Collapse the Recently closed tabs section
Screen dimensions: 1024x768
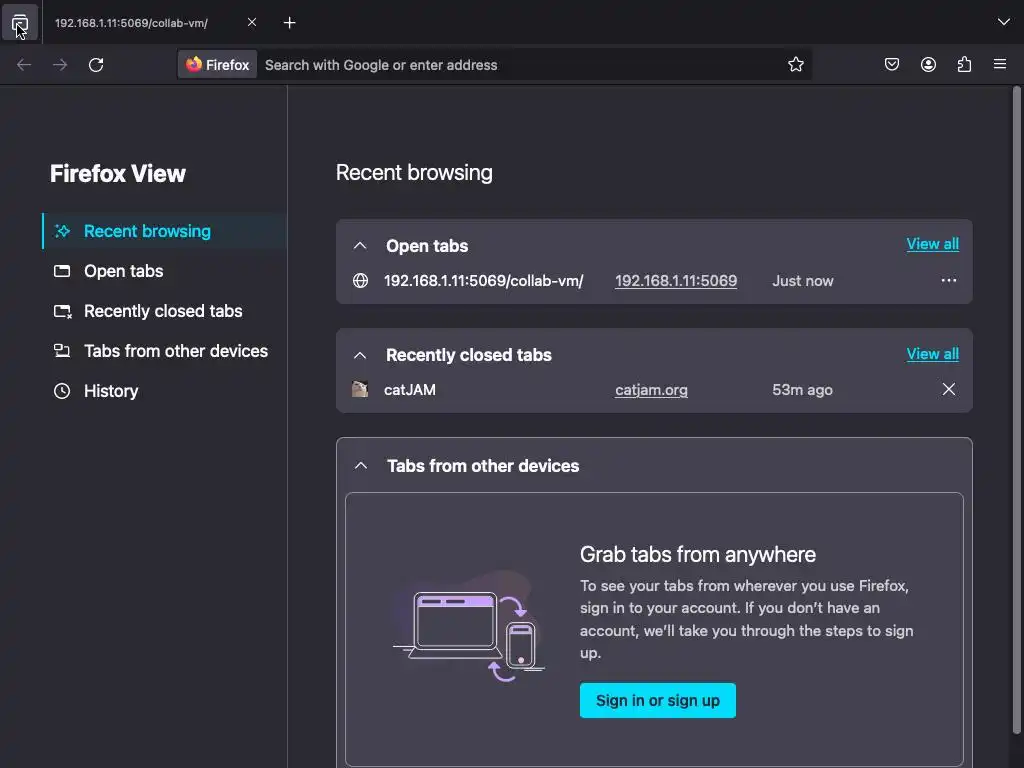360,355
